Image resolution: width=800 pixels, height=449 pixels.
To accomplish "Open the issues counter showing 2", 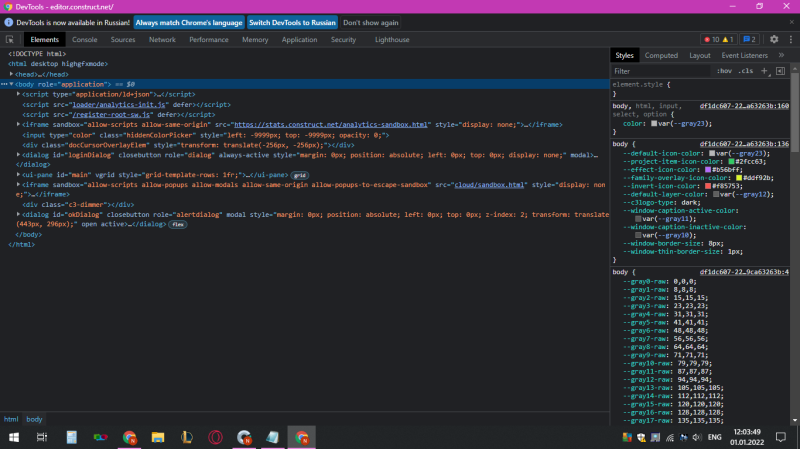I will tap(749, 39).
